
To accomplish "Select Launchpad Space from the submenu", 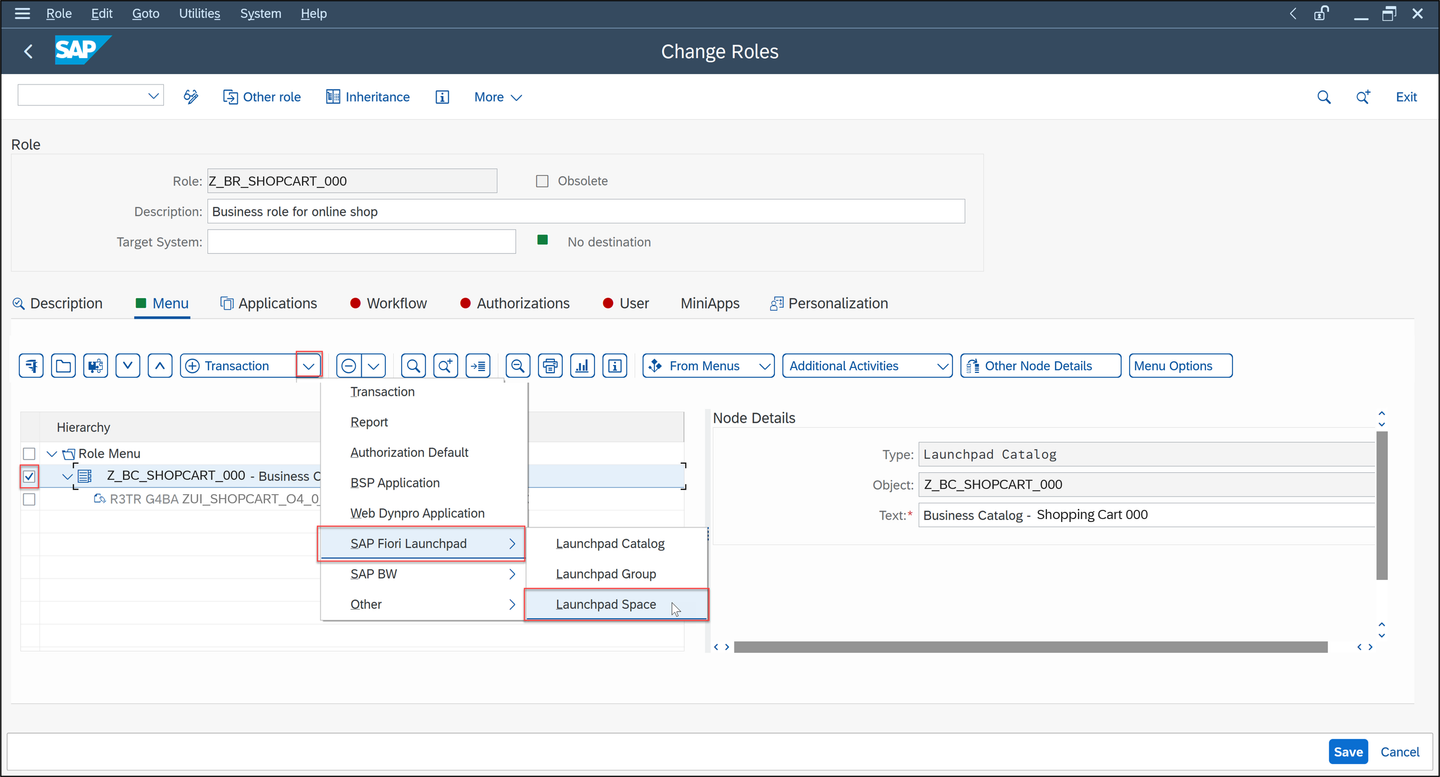I will 616,604.
